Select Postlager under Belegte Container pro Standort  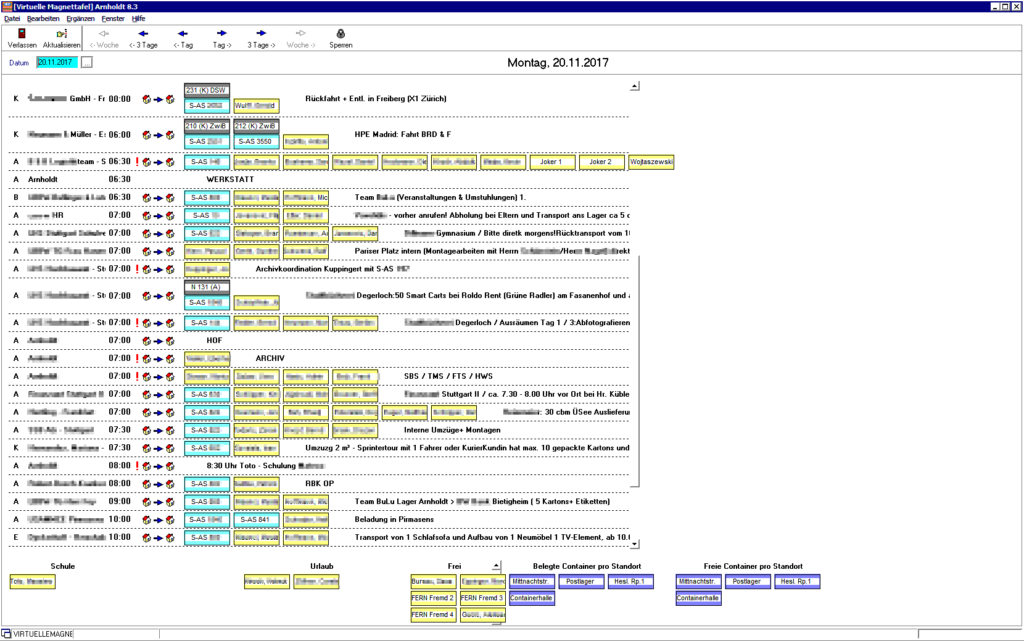click(x=581, y=582)
